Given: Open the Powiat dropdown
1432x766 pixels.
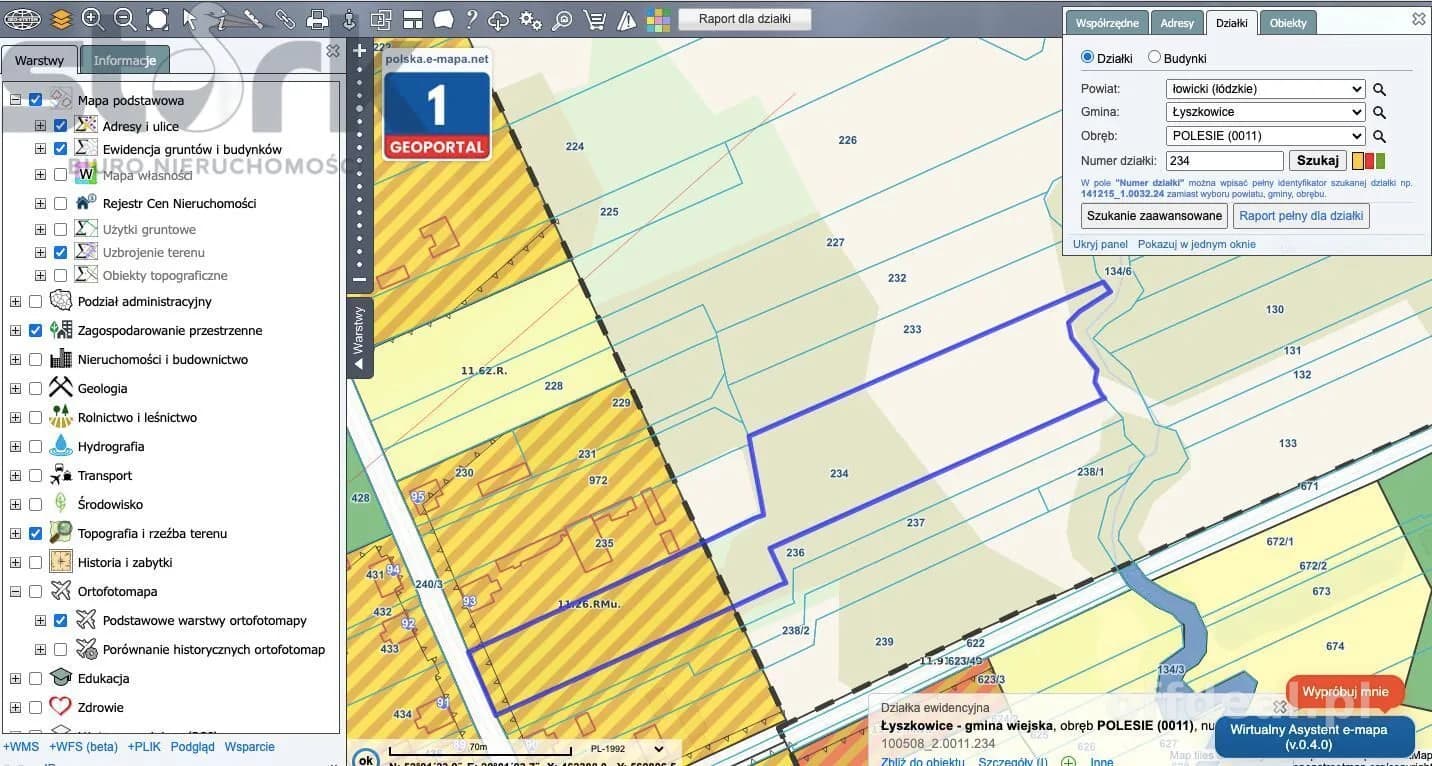Looking at the screenshot, I should coord(1265,89).
